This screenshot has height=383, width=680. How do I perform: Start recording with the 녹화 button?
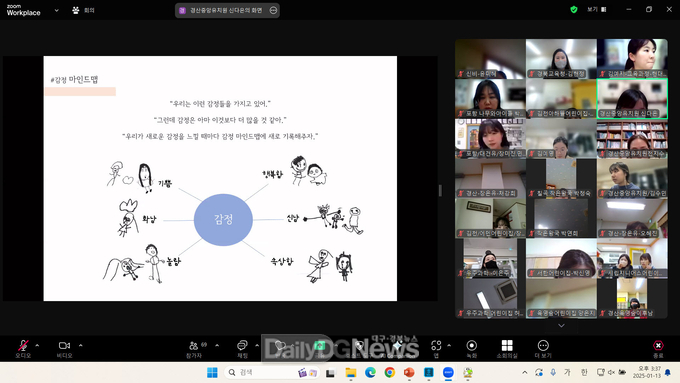tap(471, 348)
